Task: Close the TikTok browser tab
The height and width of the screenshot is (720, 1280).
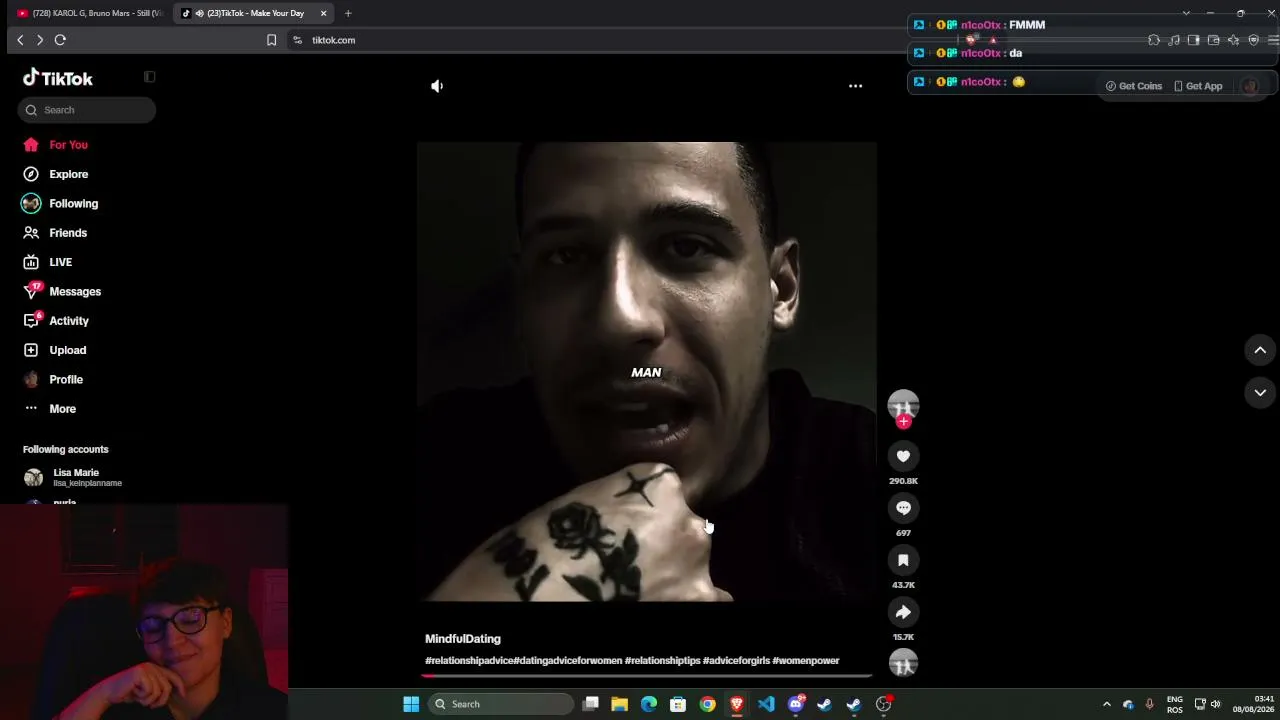Action: tap(323, 13)
